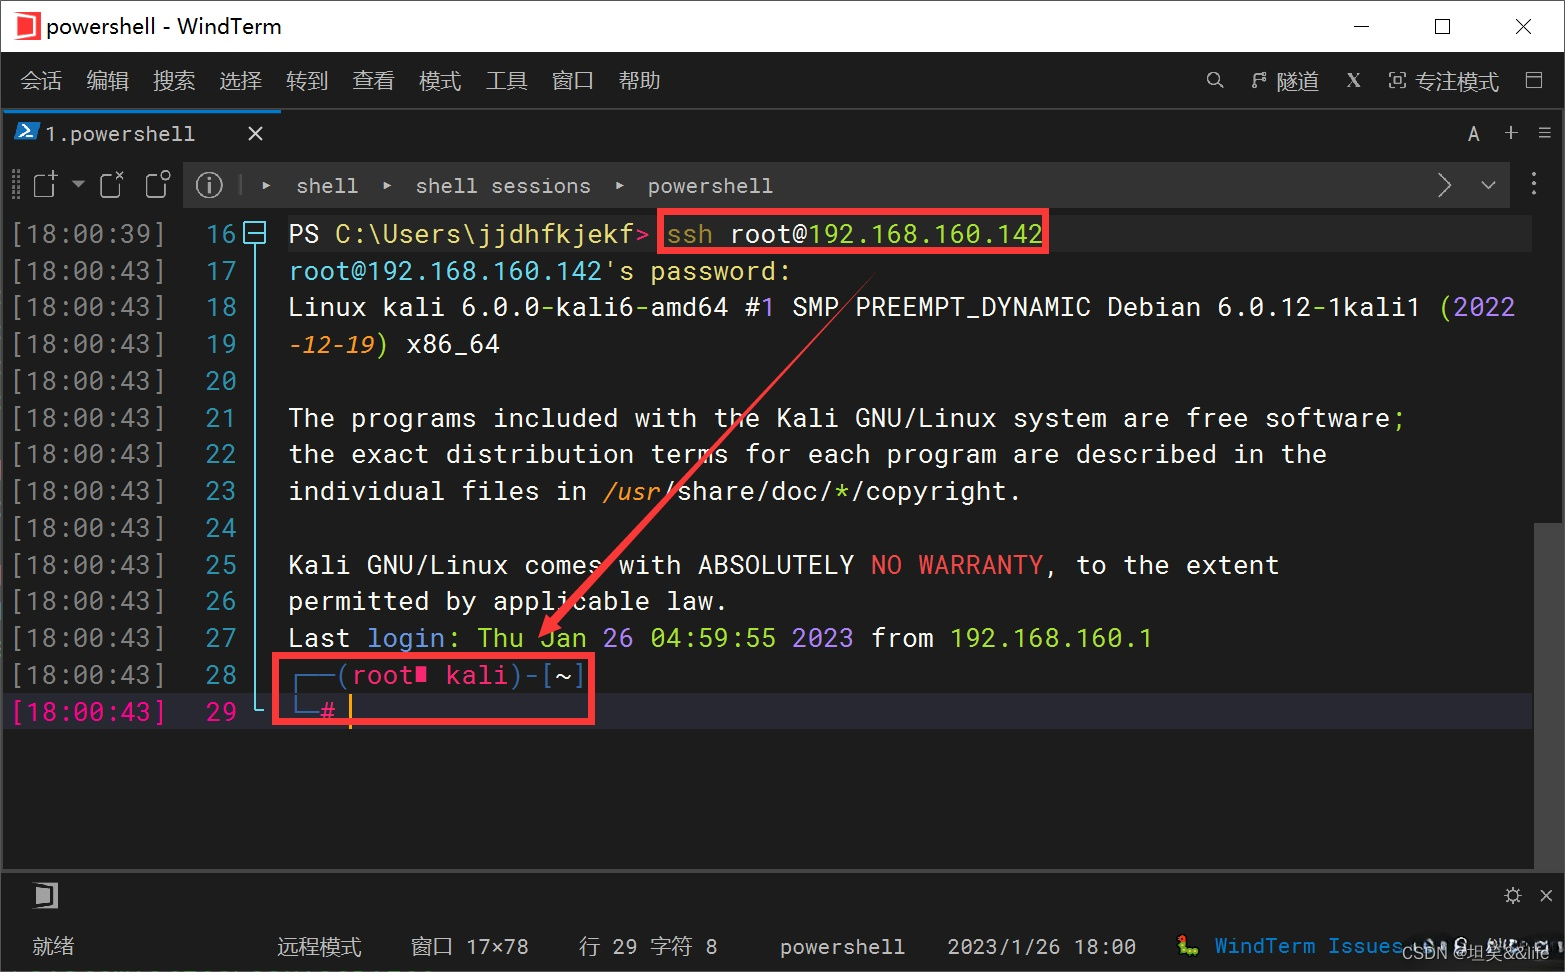This screenshot has height=972, width=1565.
Task: Open the vertical three-dots more menu
Action: click(1534, 184)
